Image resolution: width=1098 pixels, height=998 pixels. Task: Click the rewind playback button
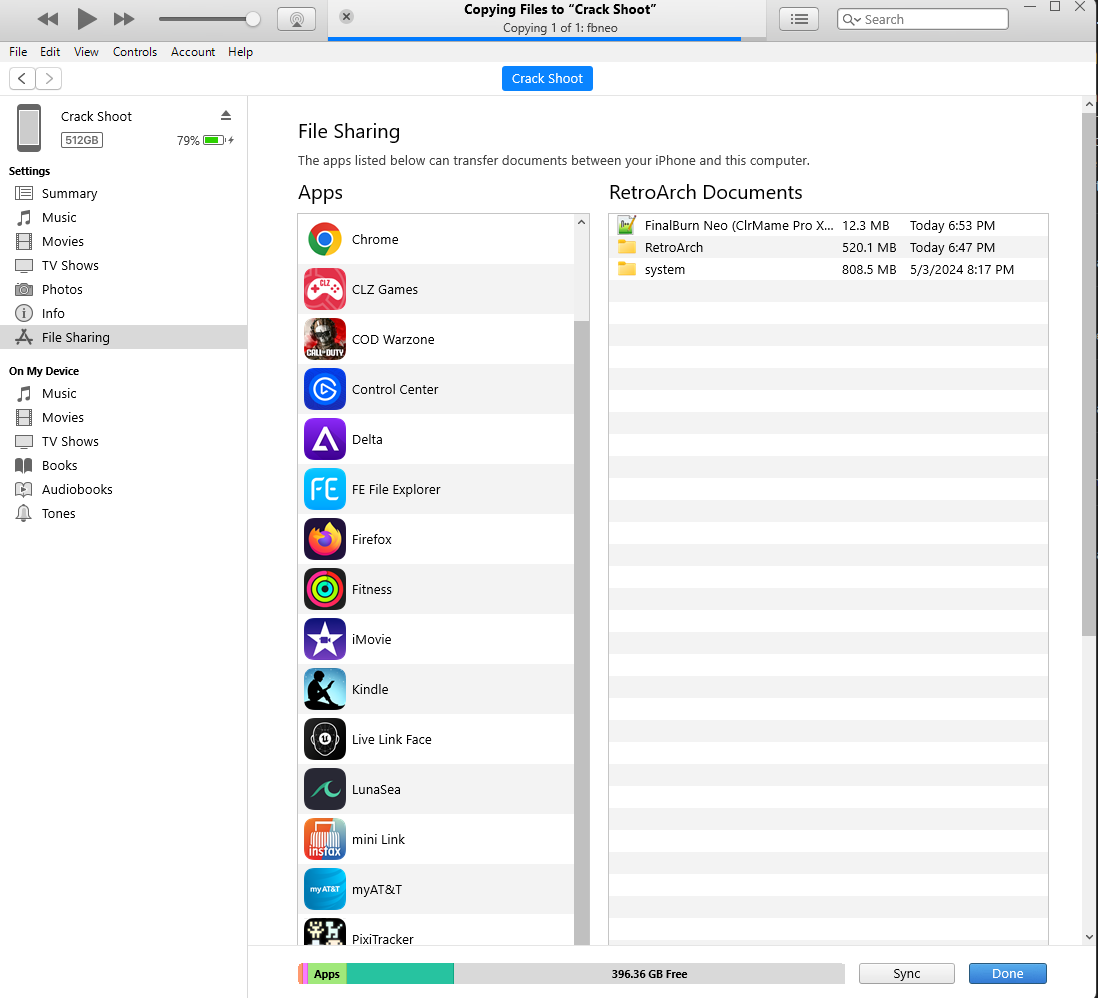click(48, 19)
